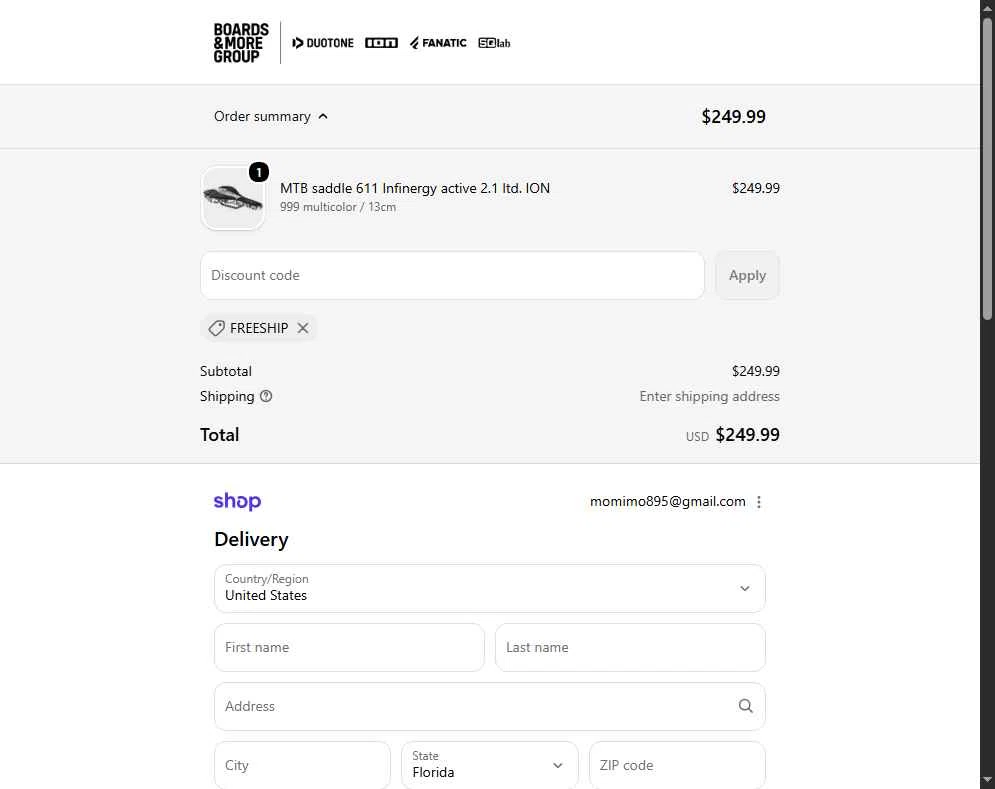The width and height of the screenshot is (995, 789).
Task: Open the State dropdown showing Florida
Action: pos(490,765)
